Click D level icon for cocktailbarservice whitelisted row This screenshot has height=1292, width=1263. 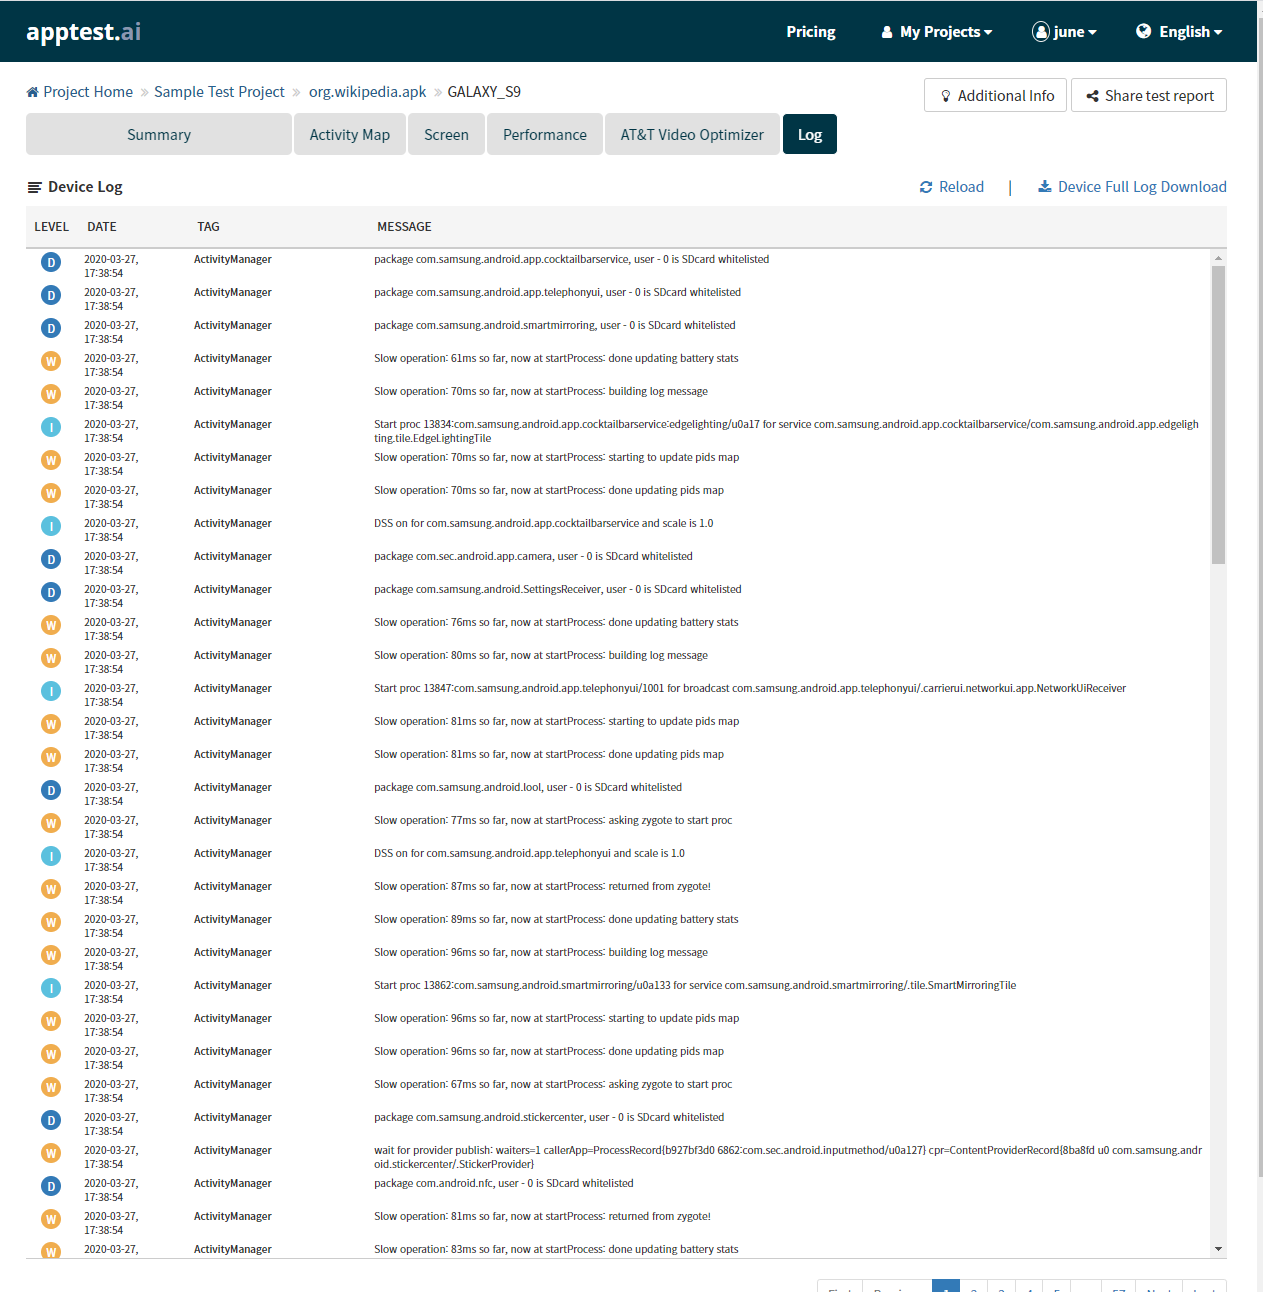pyautogui.click(x=51, y=262)
